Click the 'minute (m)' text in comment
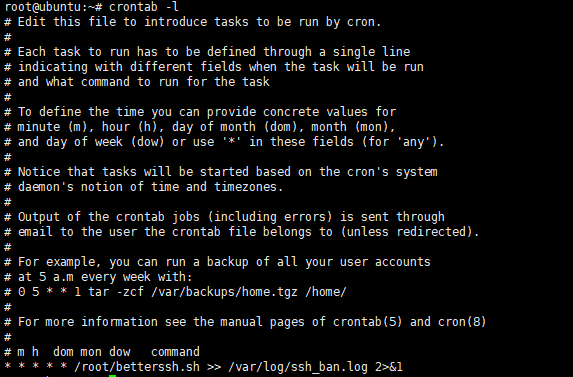The height and width of the screenshot is (377, 573). (50, 127)
